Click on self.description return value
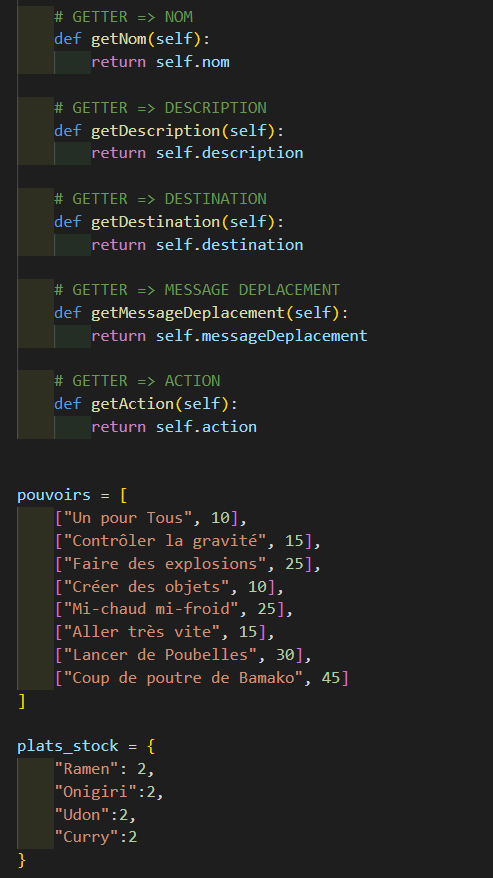 (x=230, y=153)
